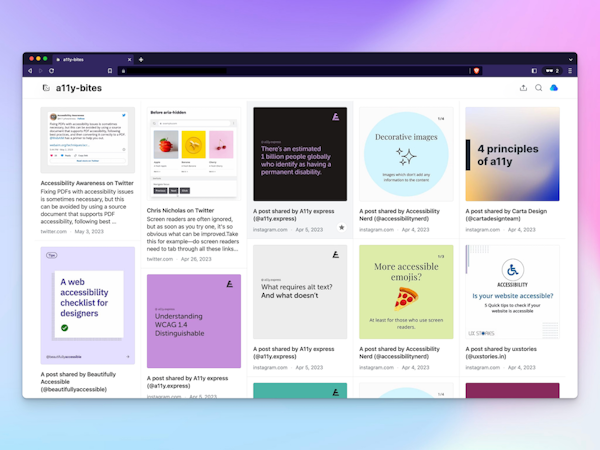
Task: Open the Before aria-hidden screenshot thumbnail
Action: [x=194, y=154]
